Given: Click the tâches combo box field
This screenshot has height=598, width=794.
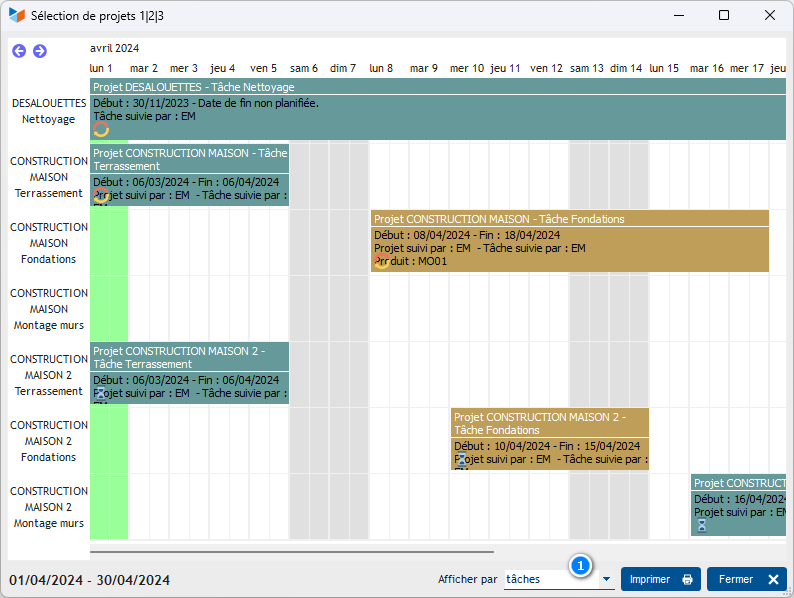Looking at the screenshot, I should [548, 579].
